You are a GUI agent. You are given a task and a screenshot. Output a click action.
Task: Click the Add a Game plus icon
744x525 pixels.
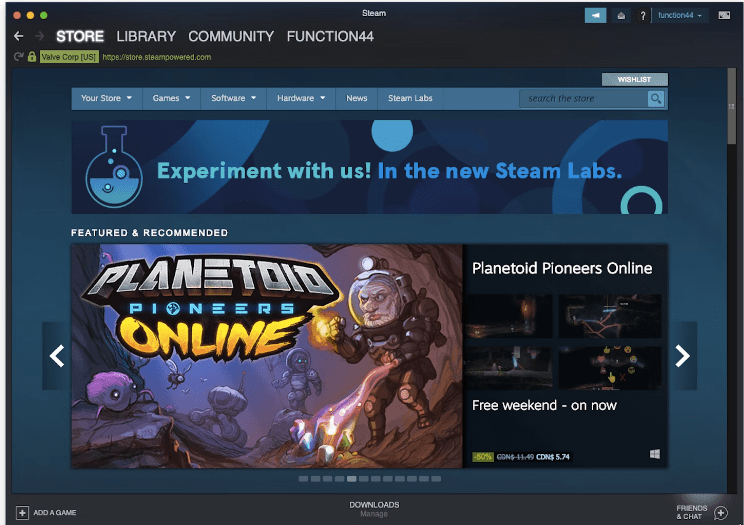point(22,513)
